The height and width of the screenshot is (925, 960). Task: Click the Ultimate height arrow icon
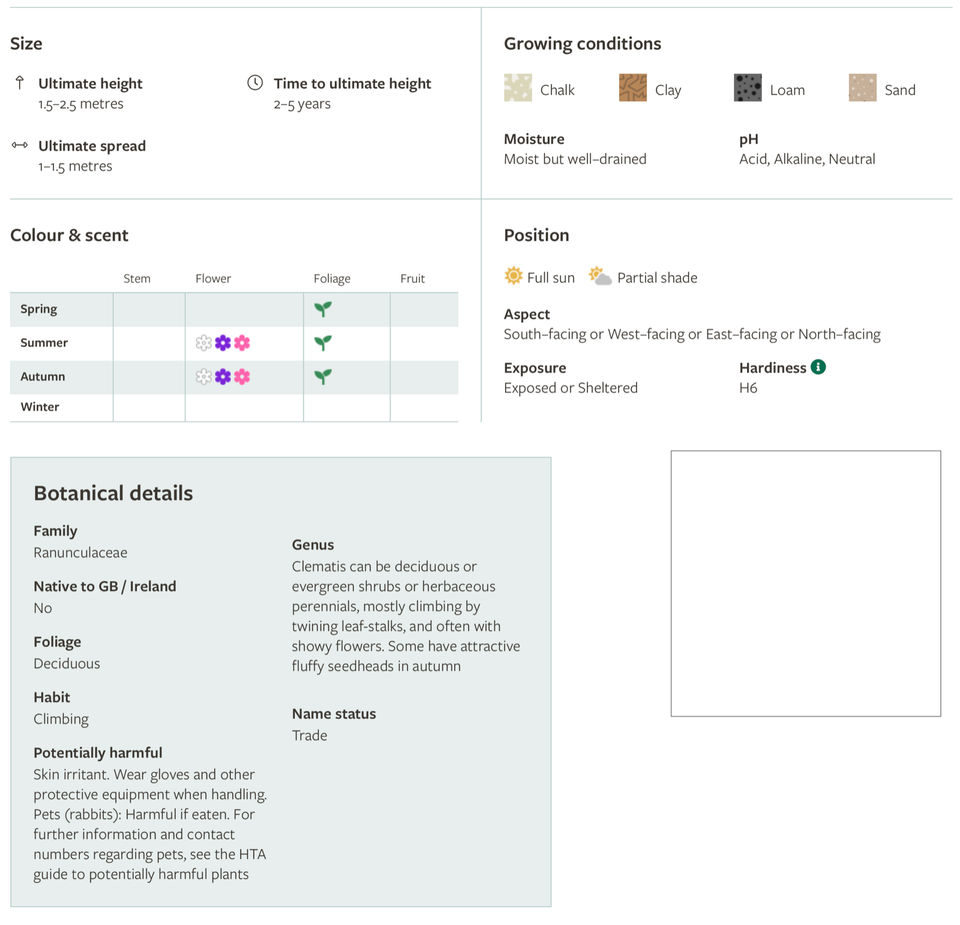pos(19,83)
